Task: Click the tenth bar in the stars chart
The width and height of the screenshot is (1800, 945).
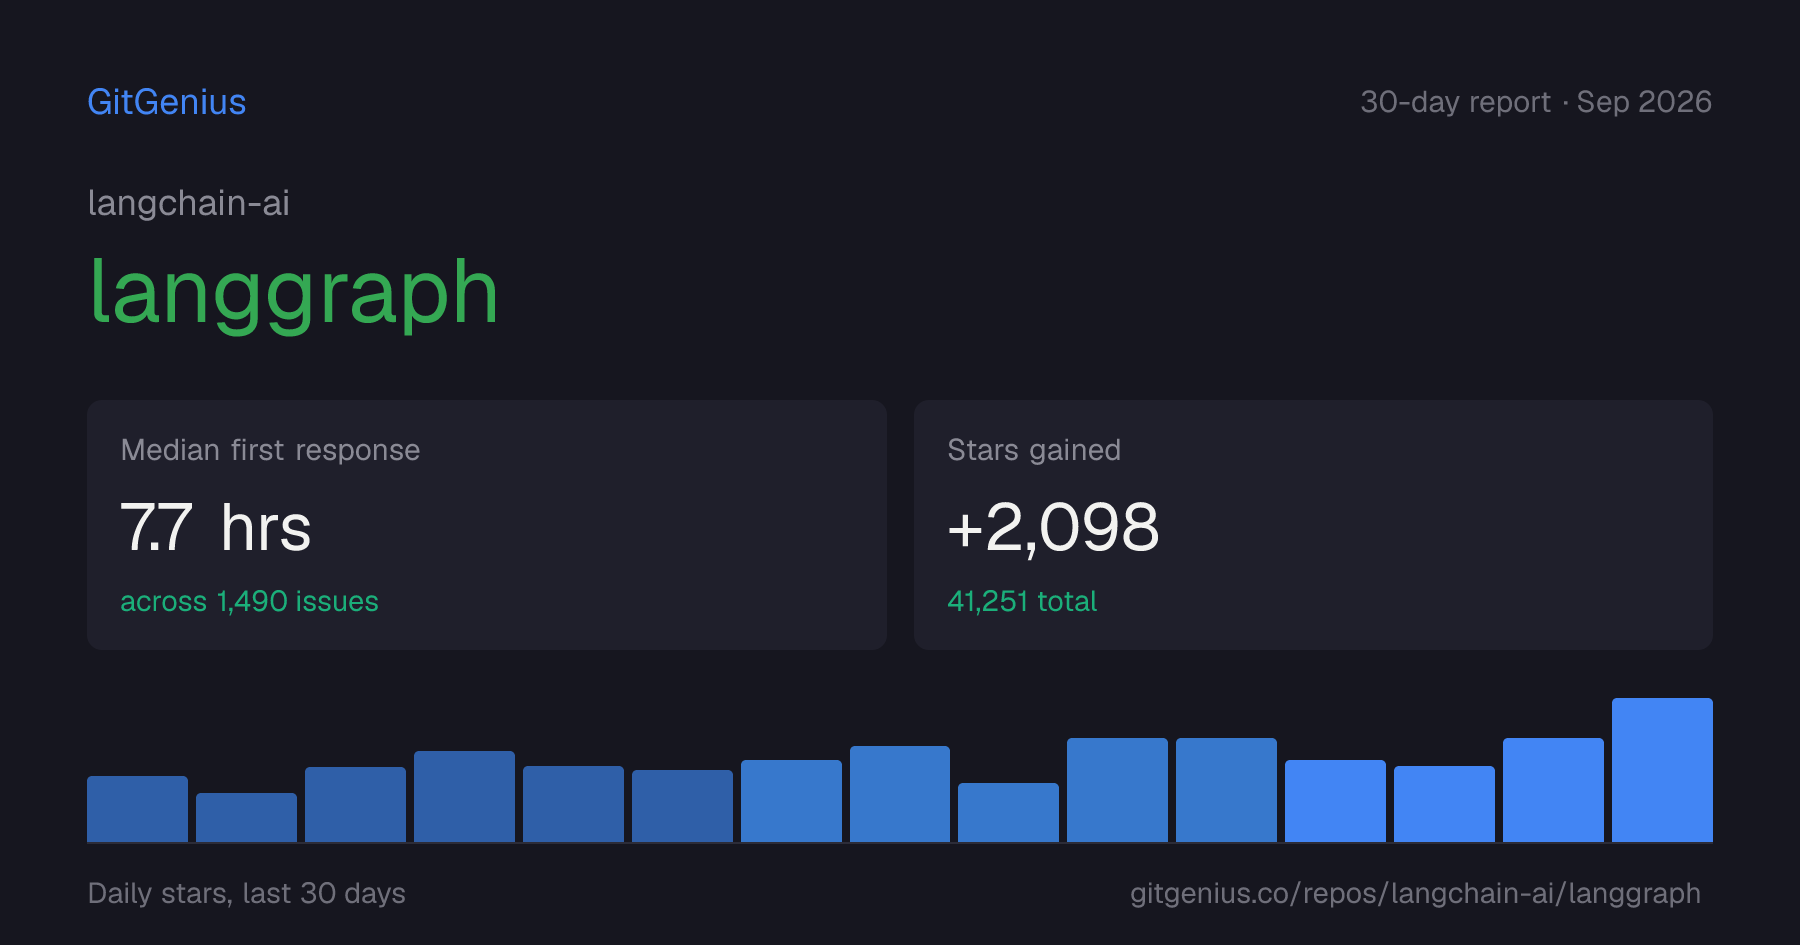Action: pos(1117,790)
